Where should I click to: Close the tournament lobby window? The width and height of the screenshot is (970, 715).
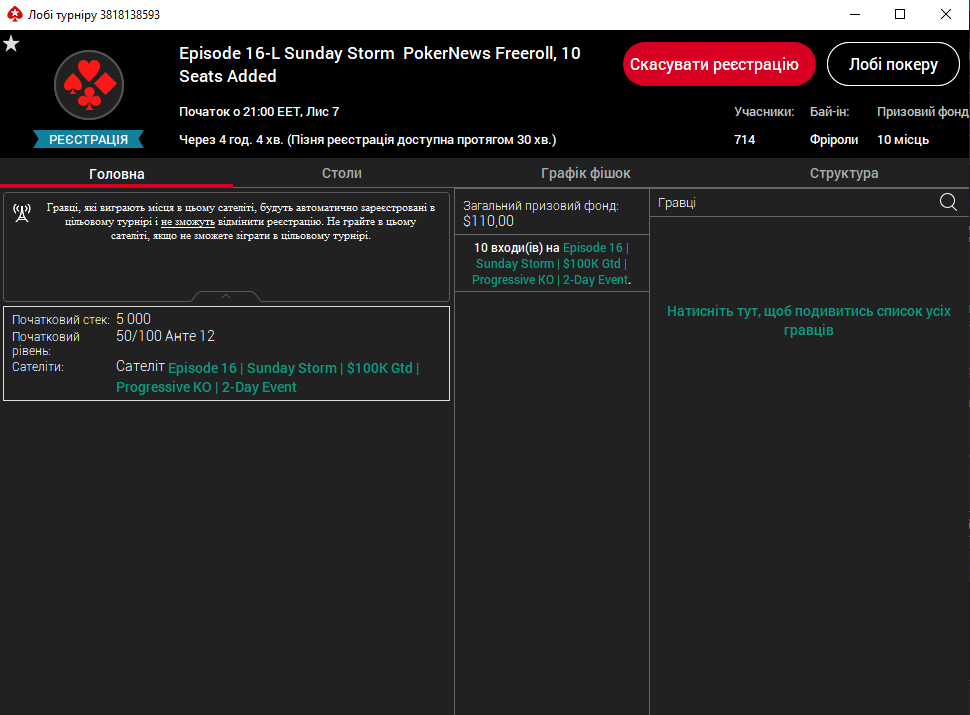[945, 14]
